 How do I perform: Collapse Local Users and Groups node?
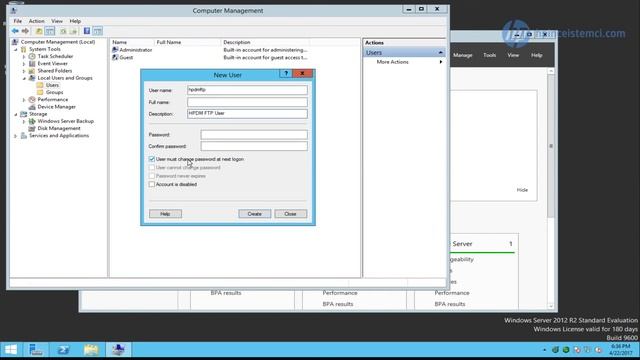tap(24, 78)
